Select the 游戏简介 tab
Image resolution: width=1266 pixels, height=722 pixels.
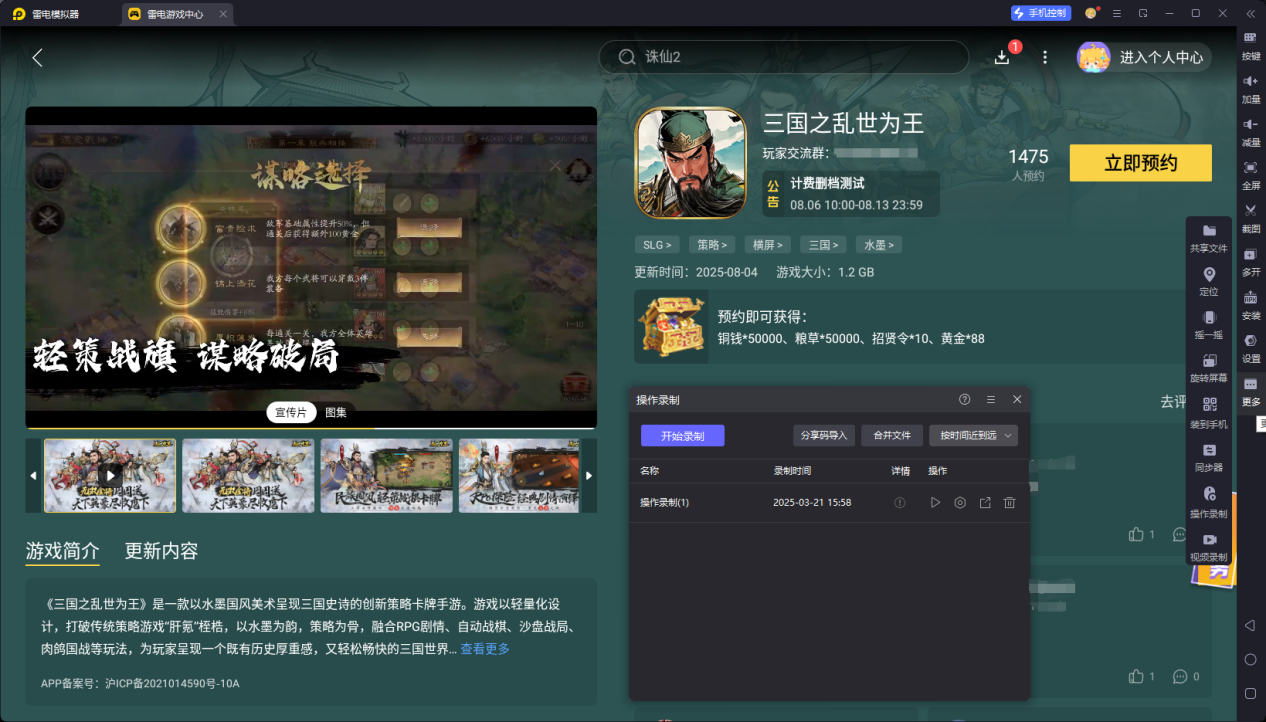[62, 551]
